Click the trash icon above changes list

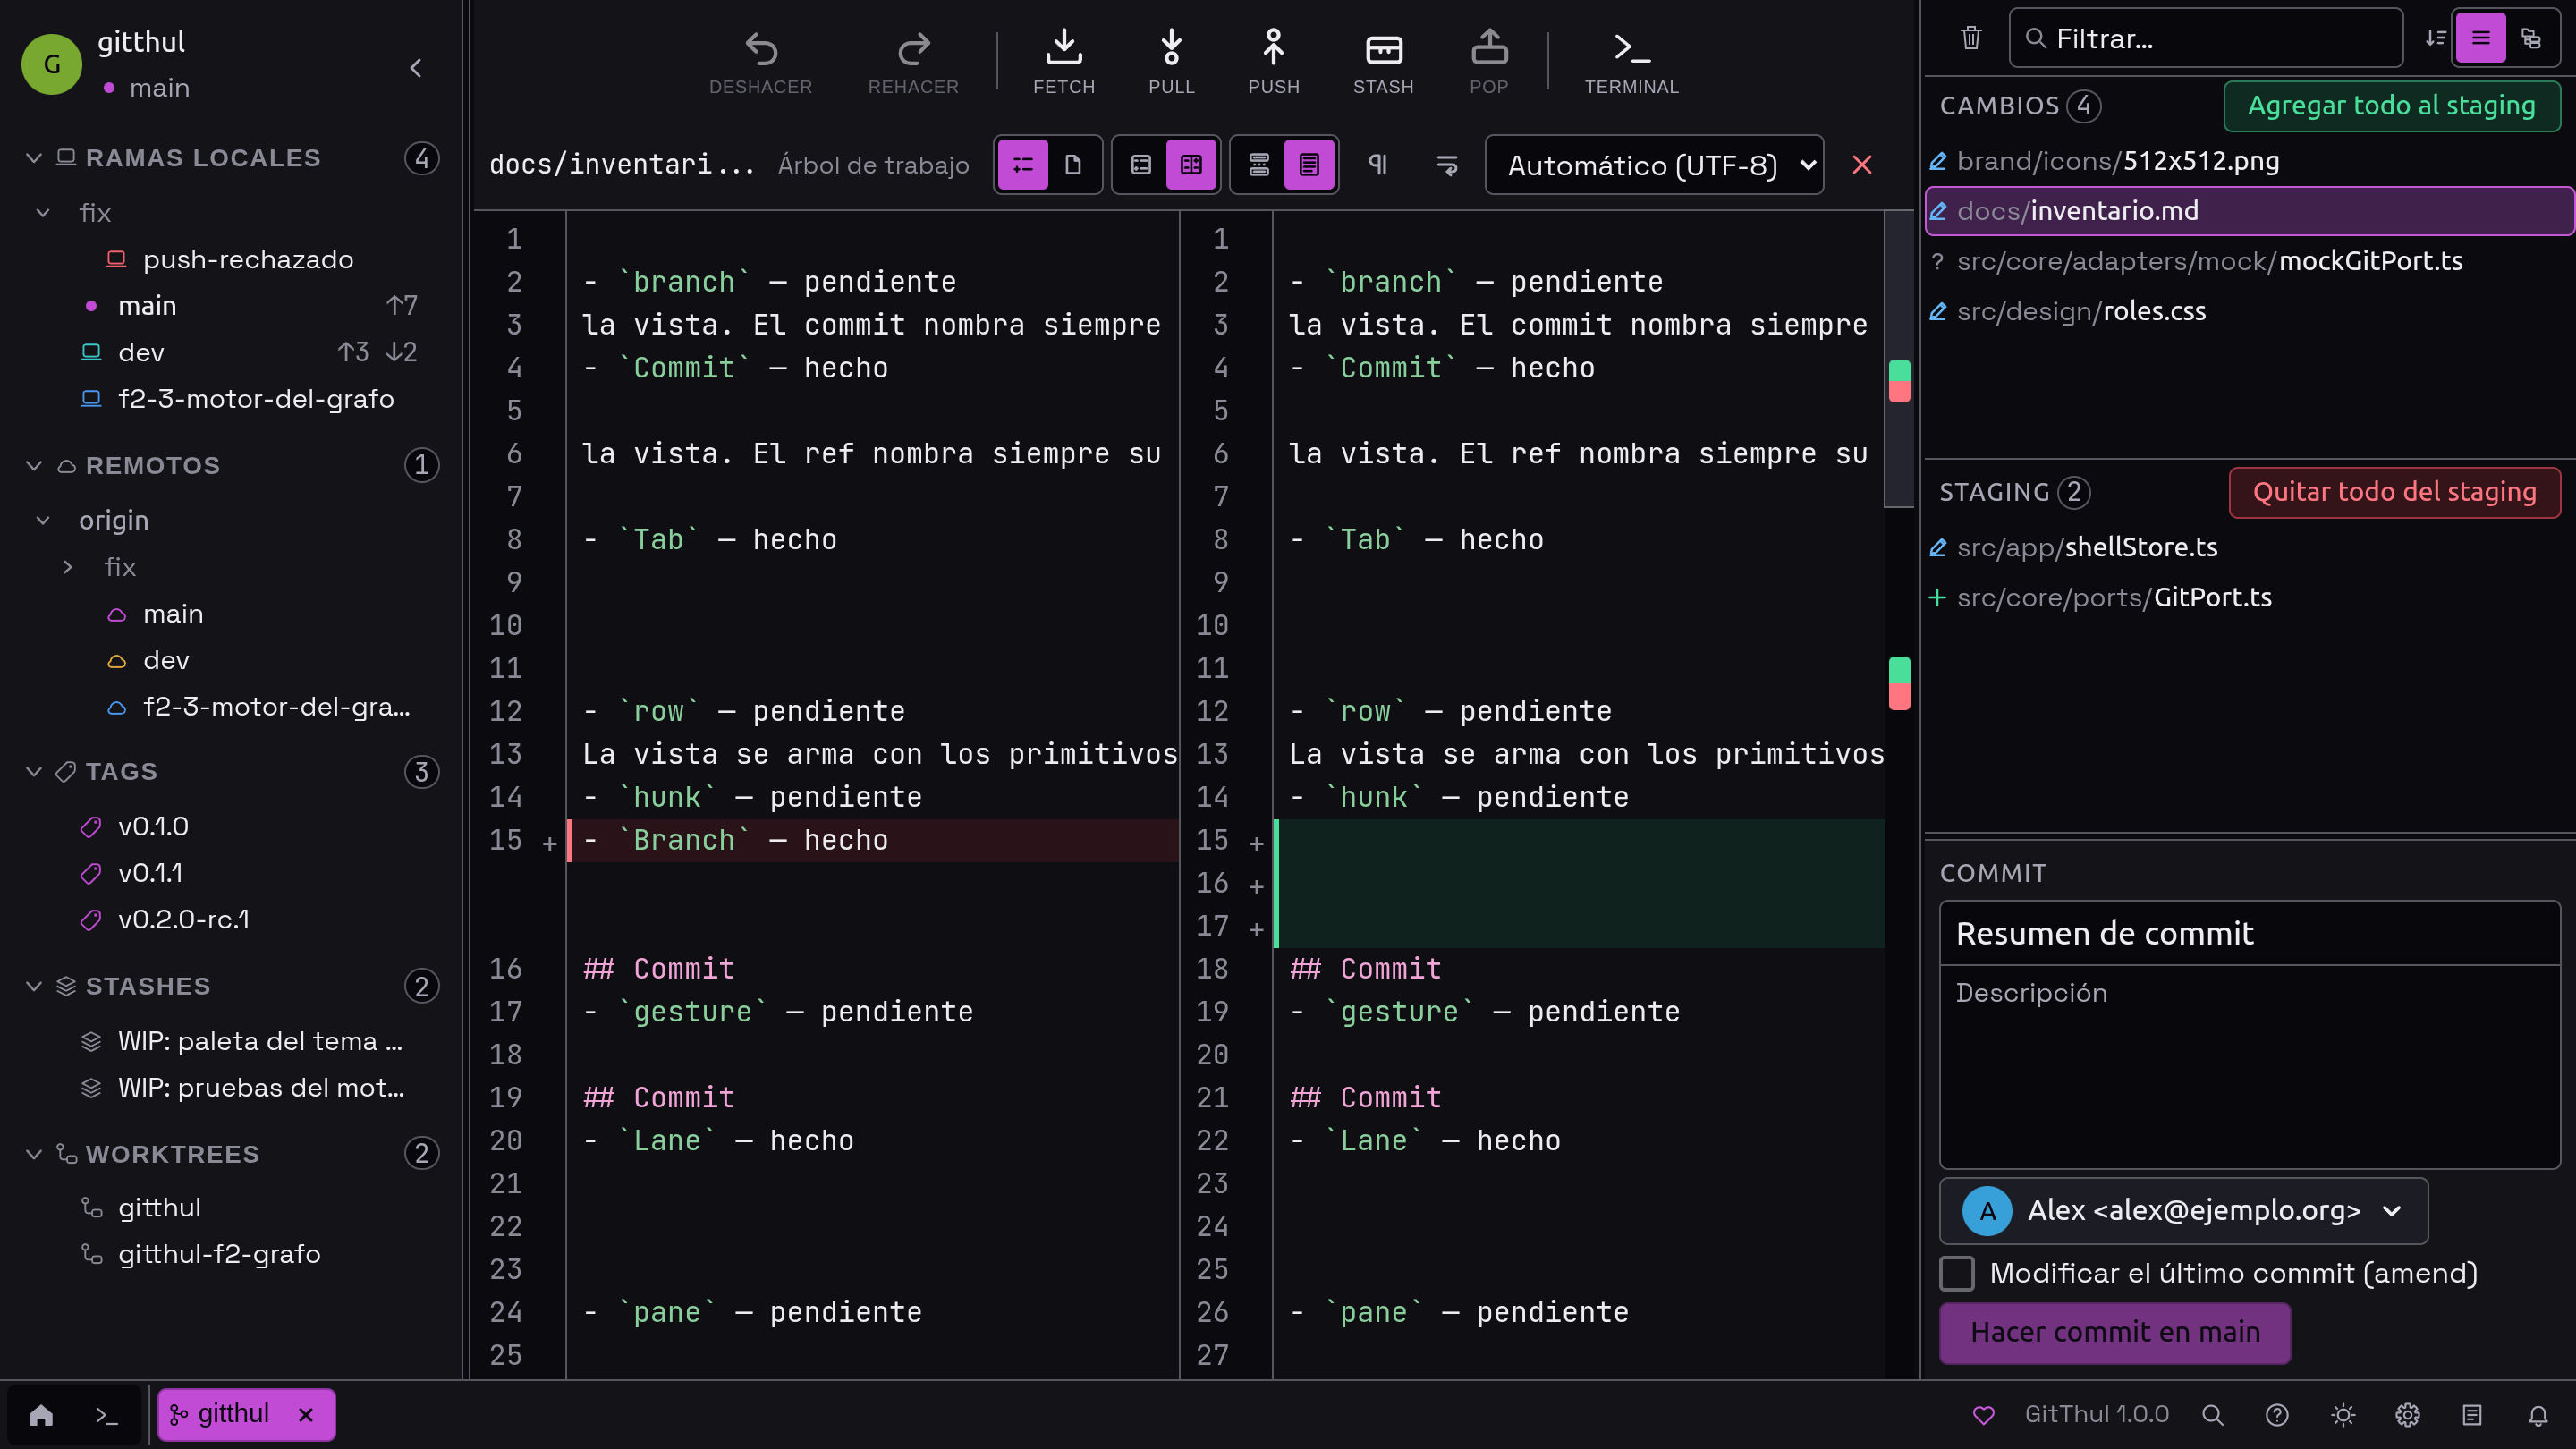pyautogui.click(x=1971, y=39)
